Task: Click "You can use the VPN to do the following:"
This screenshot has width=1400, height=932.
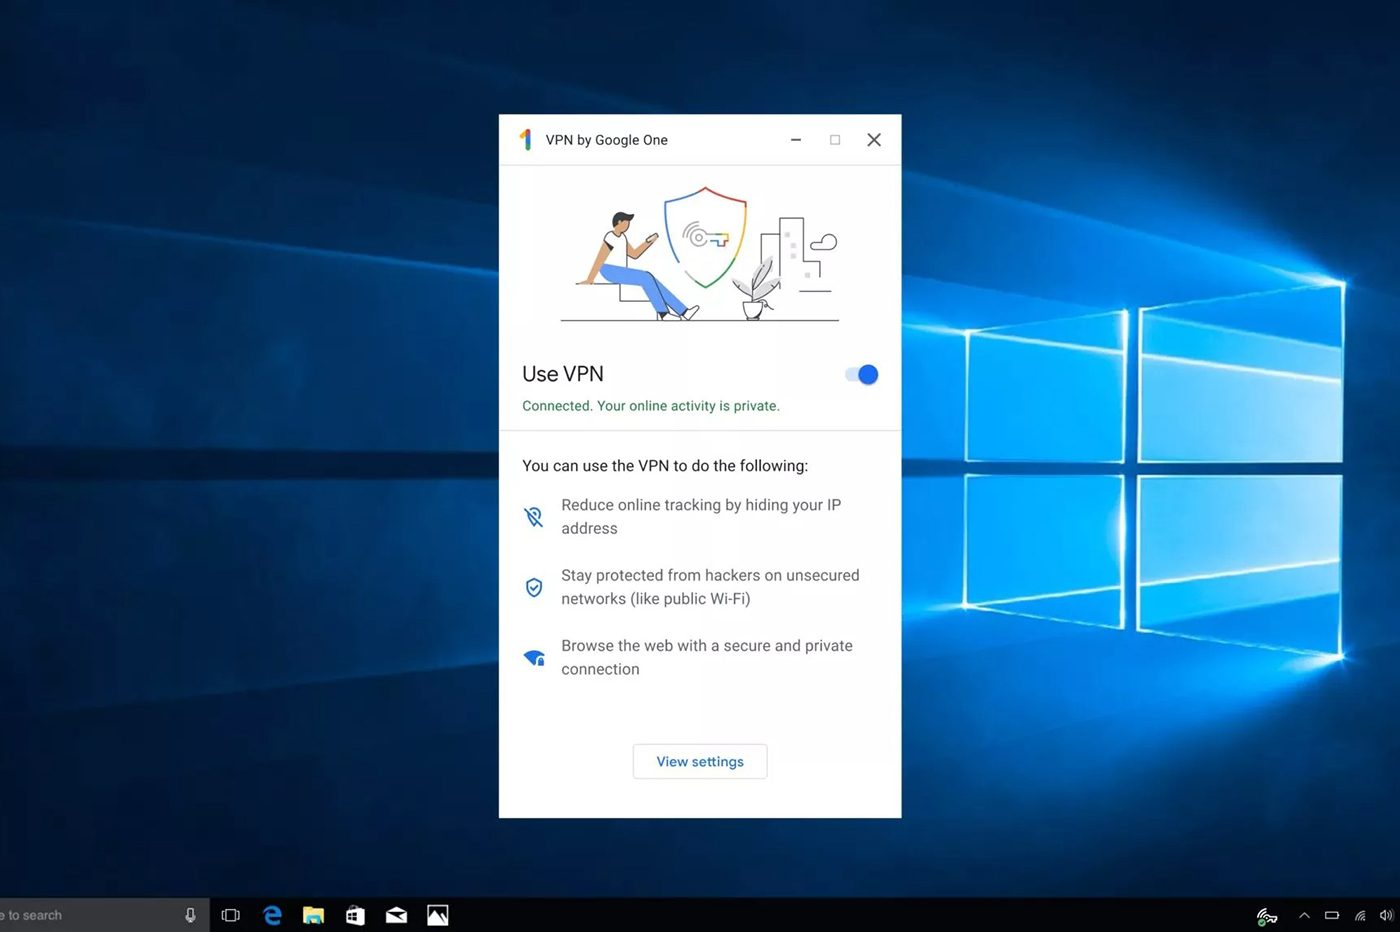Action: pos(665,466)
